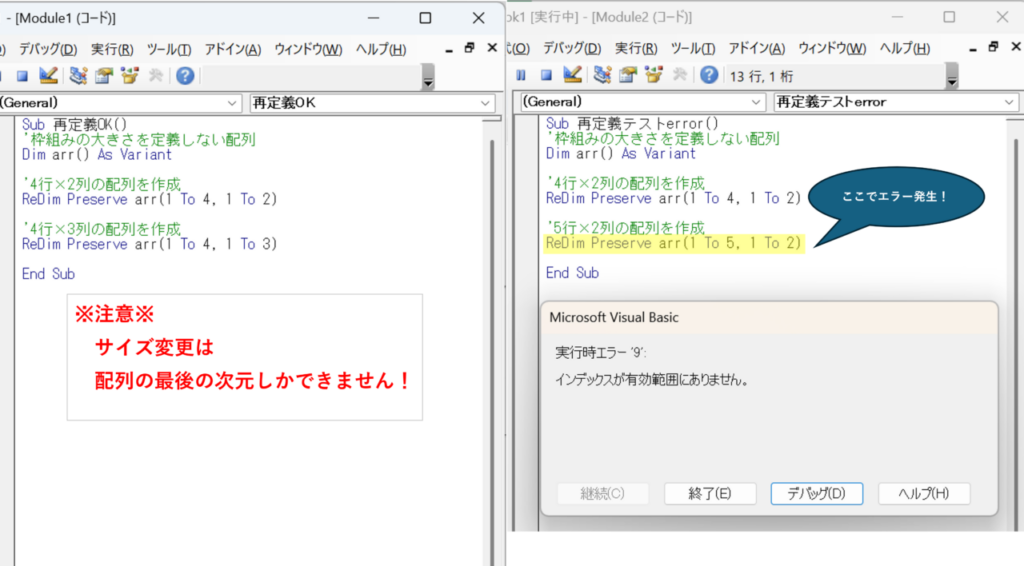Screen dimensions: 1024x566
Task: Open ヘルプ(H) menu in Module1 window
Action: coord(381,50)
